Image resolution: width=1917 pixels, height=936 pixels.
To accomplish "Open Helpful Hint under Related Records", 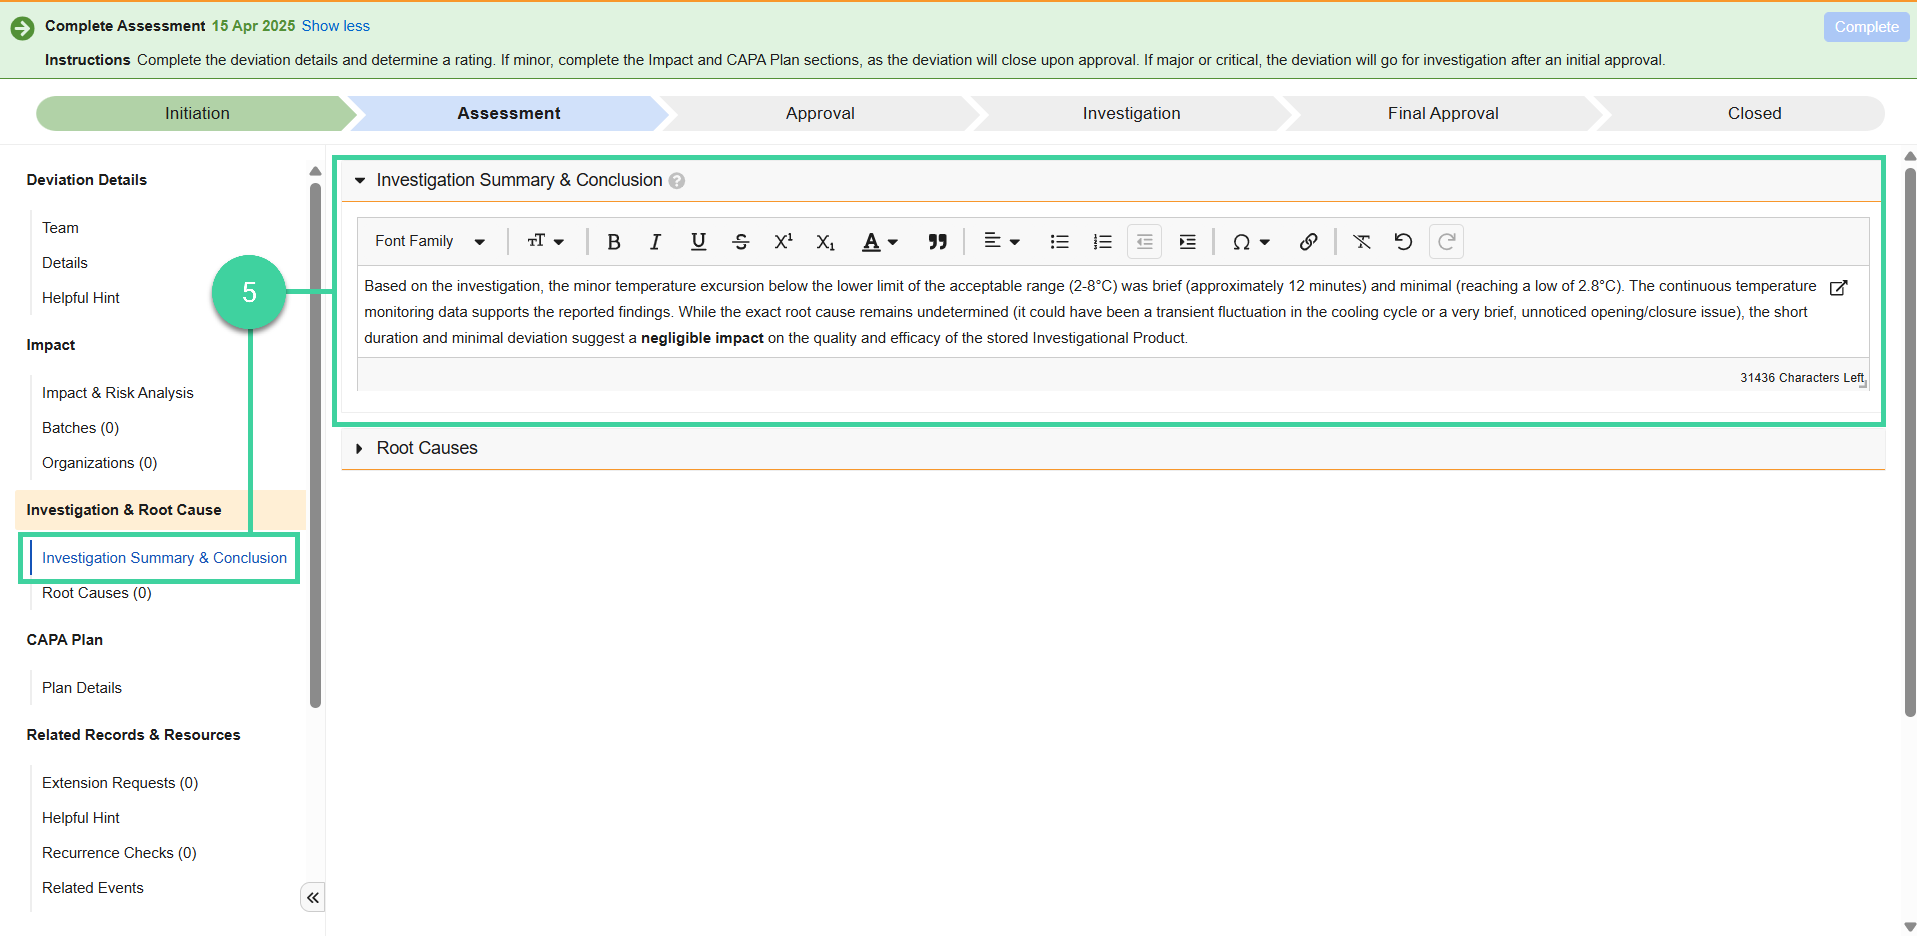I will 81,818.
